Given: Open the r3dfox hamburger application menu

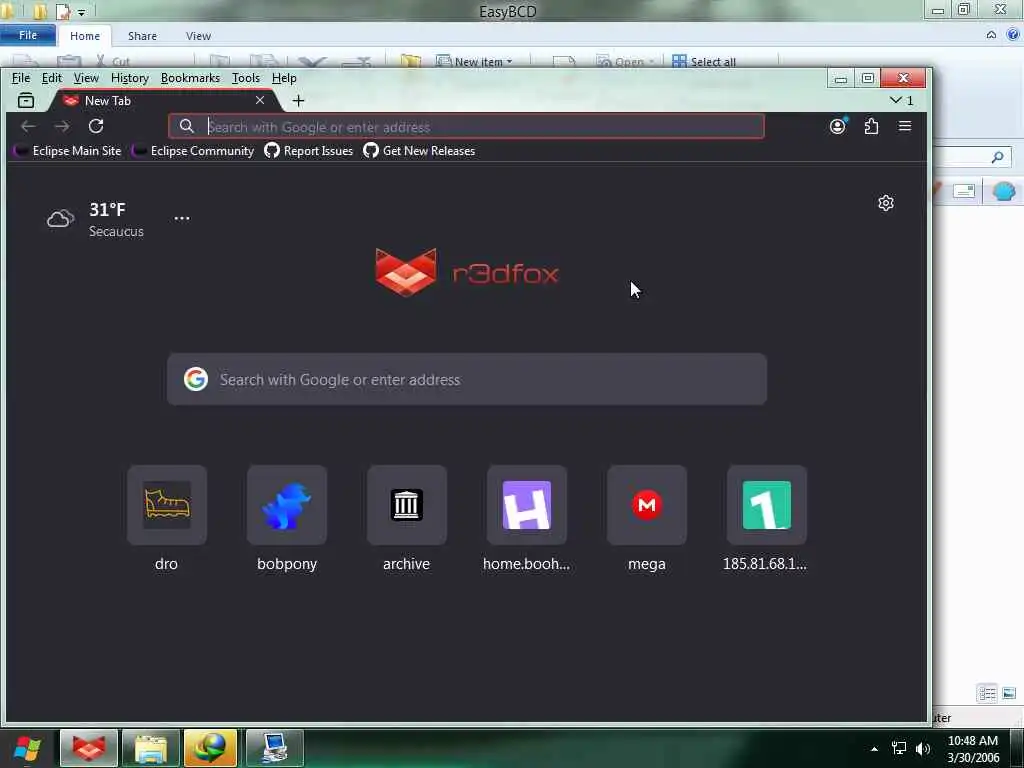Looking at the screenshot, I should click(x=904, y=126).
